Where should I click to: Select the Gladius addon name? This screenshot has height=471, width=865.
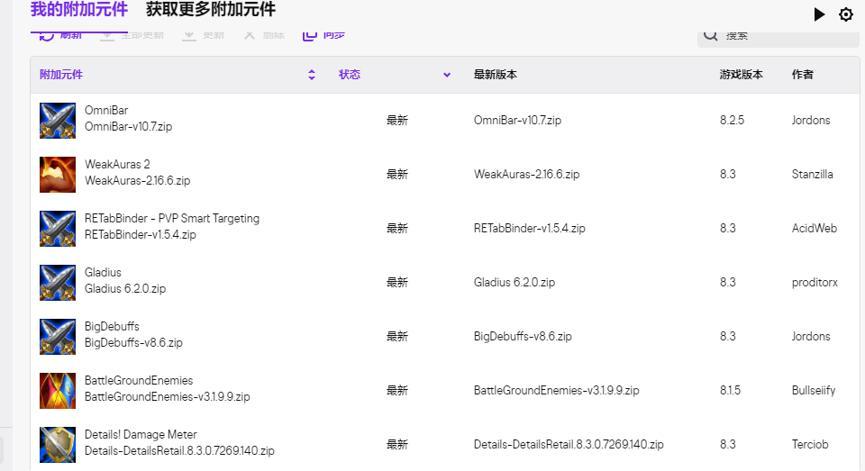pyautogui.click(x=103, y=272)
